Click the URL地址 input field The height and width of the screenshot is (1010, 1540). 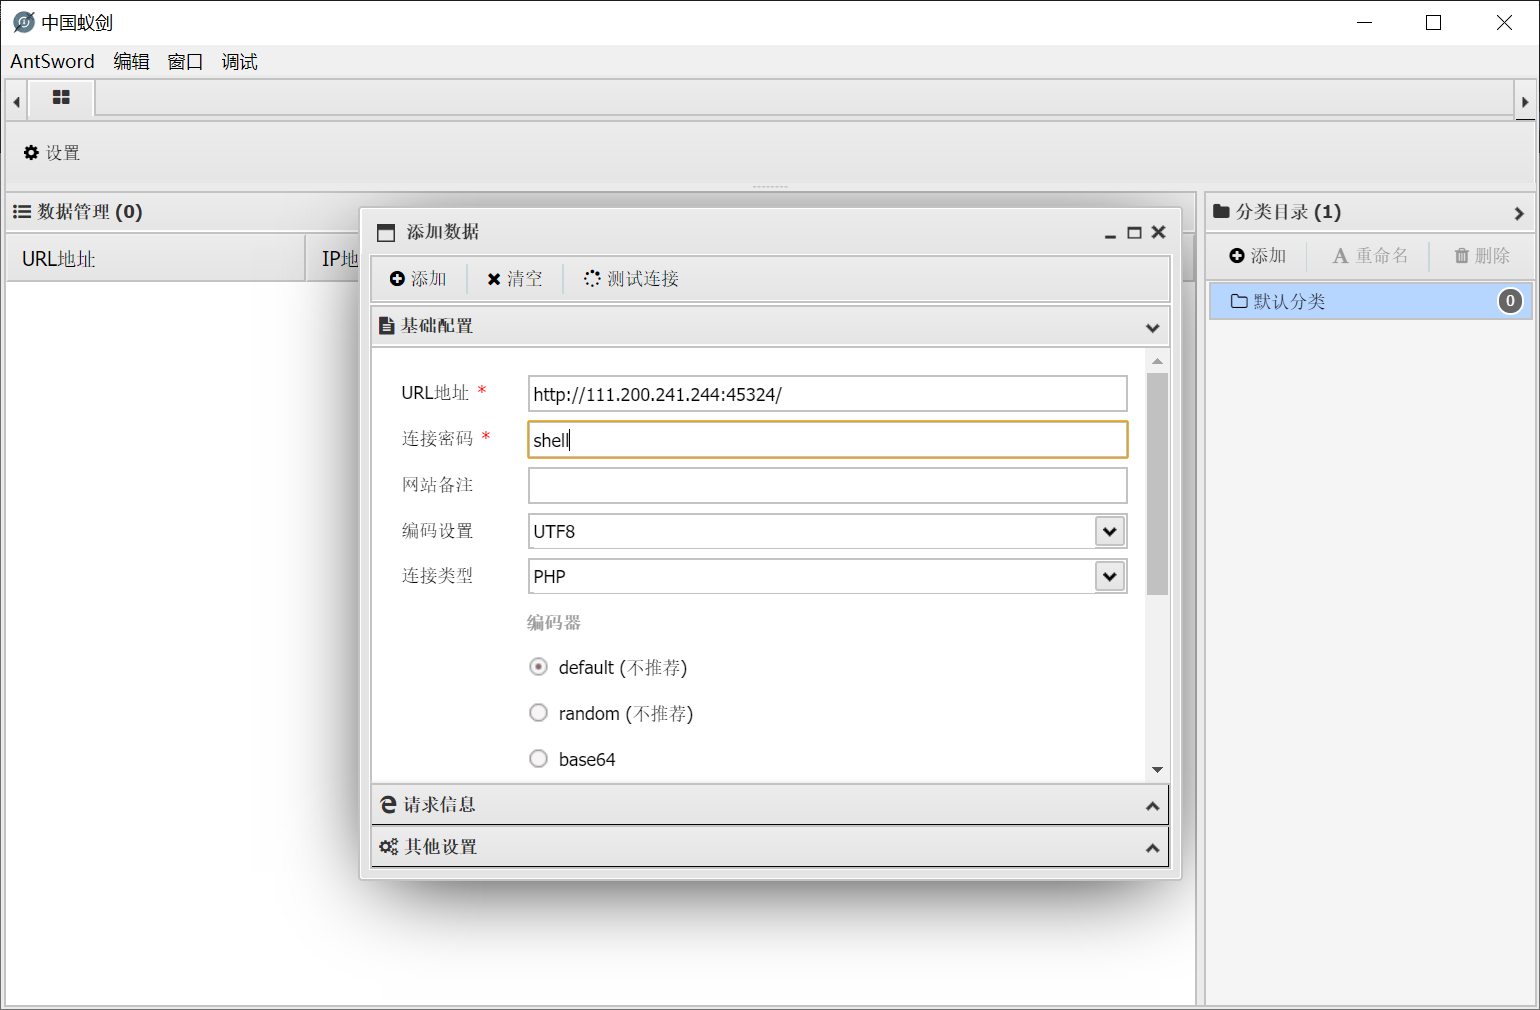pos(828,394)
